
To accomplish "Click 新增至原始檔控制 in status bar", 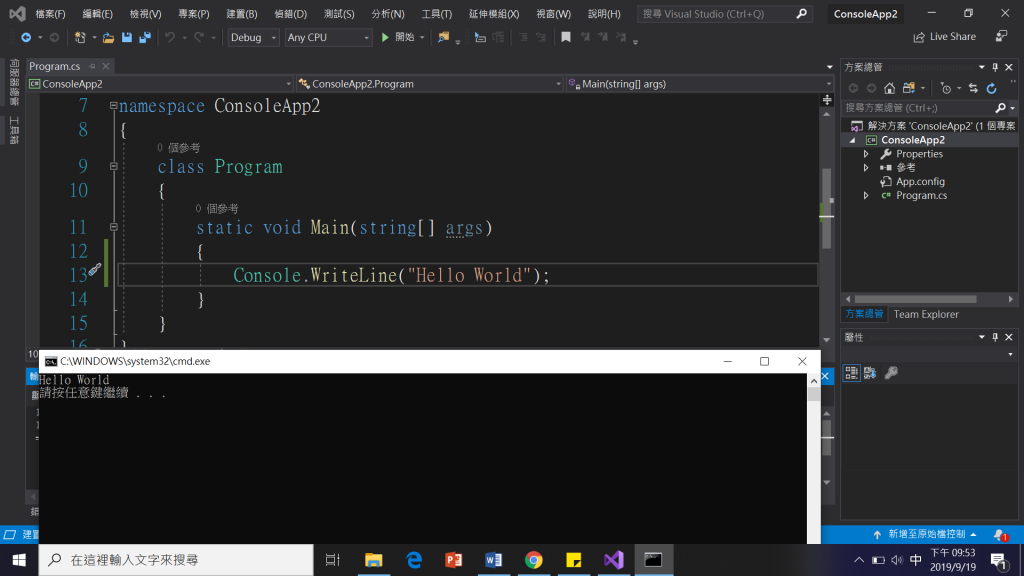I will [x=925, y=534].
